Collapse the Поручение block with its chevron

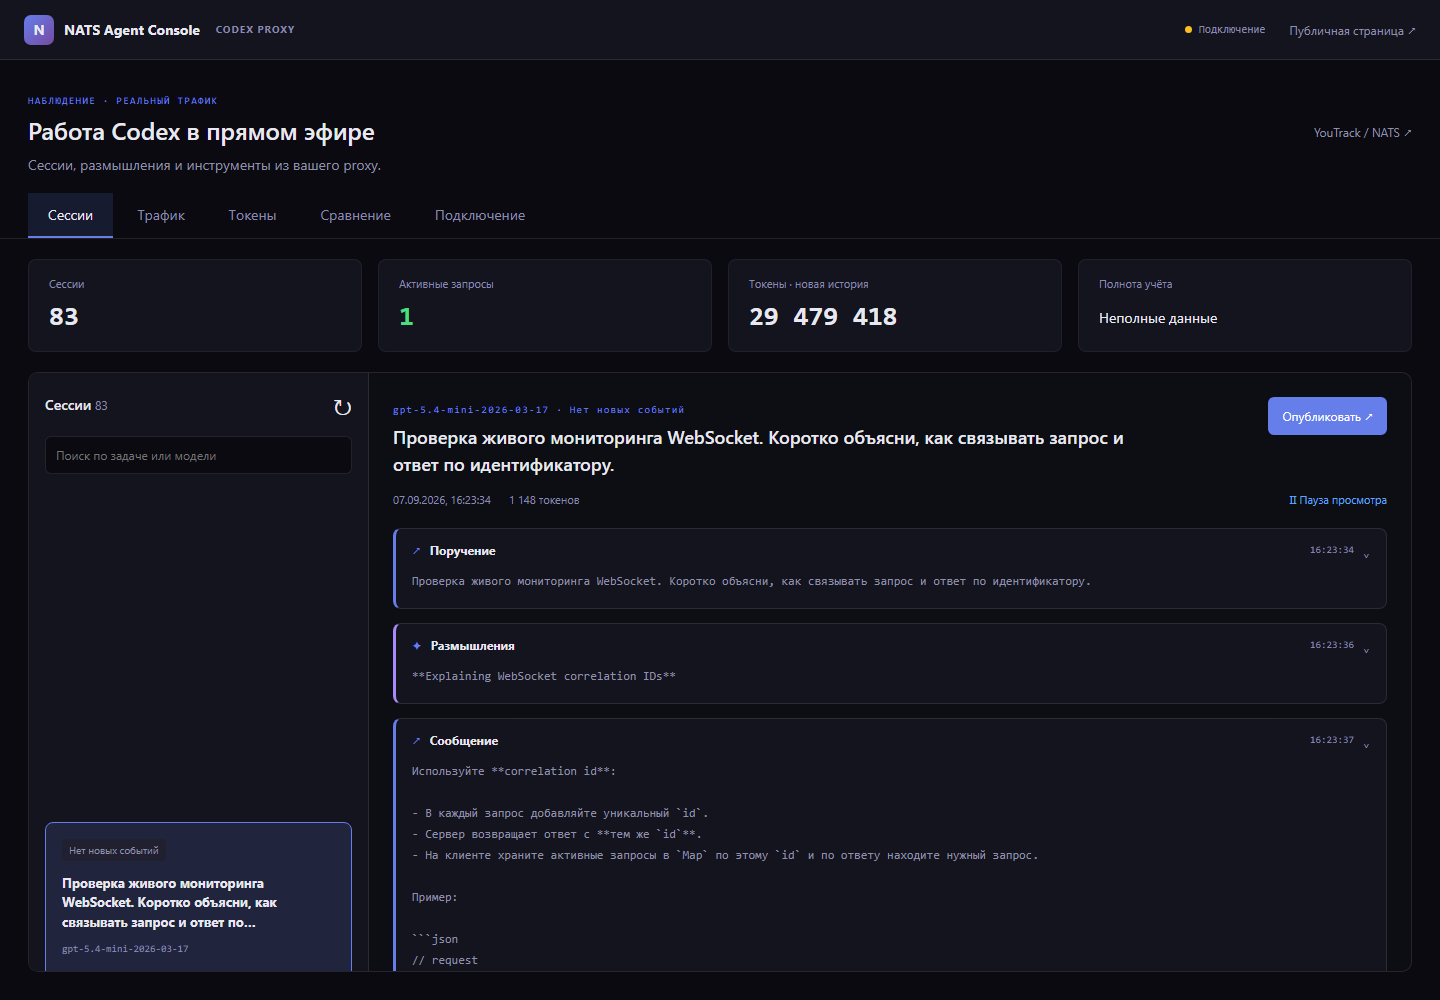click(1366, 556)
